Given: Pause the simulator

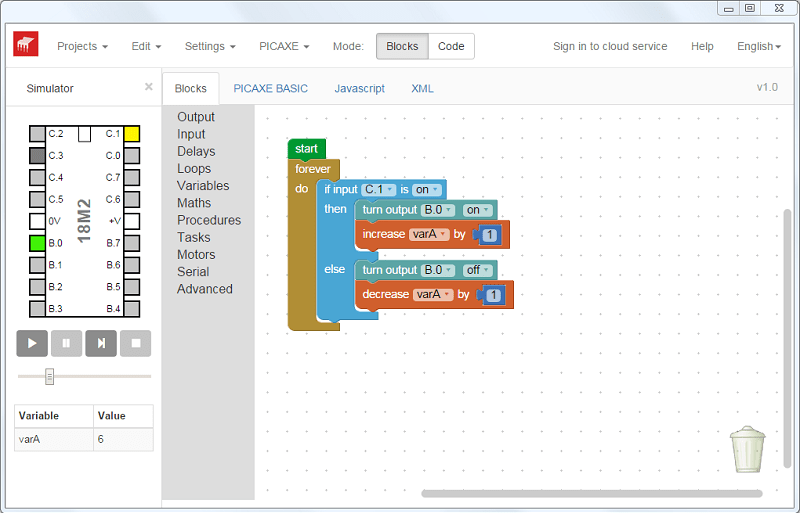Looking at the screenshot, I should coord(66,343).
